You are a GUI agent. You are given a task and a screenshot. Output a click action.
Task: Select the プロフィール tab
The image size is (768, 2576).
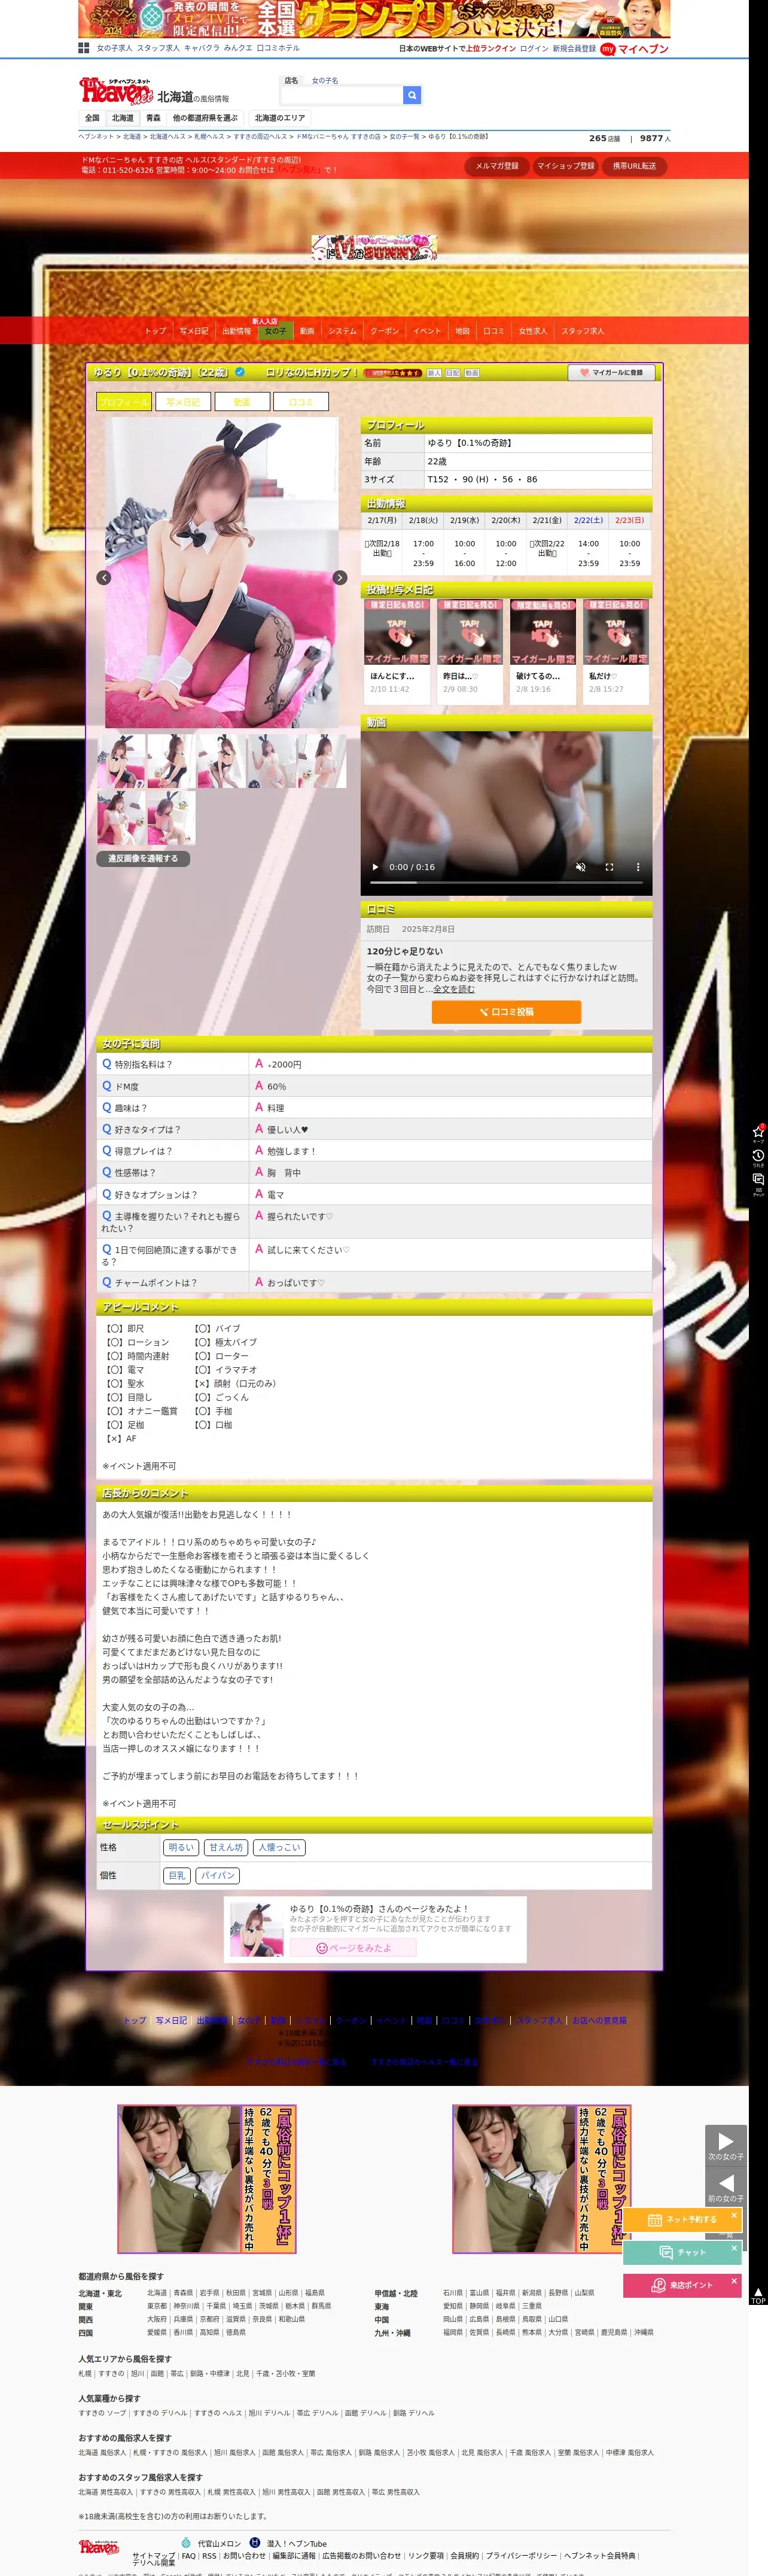tap(124, 402)
